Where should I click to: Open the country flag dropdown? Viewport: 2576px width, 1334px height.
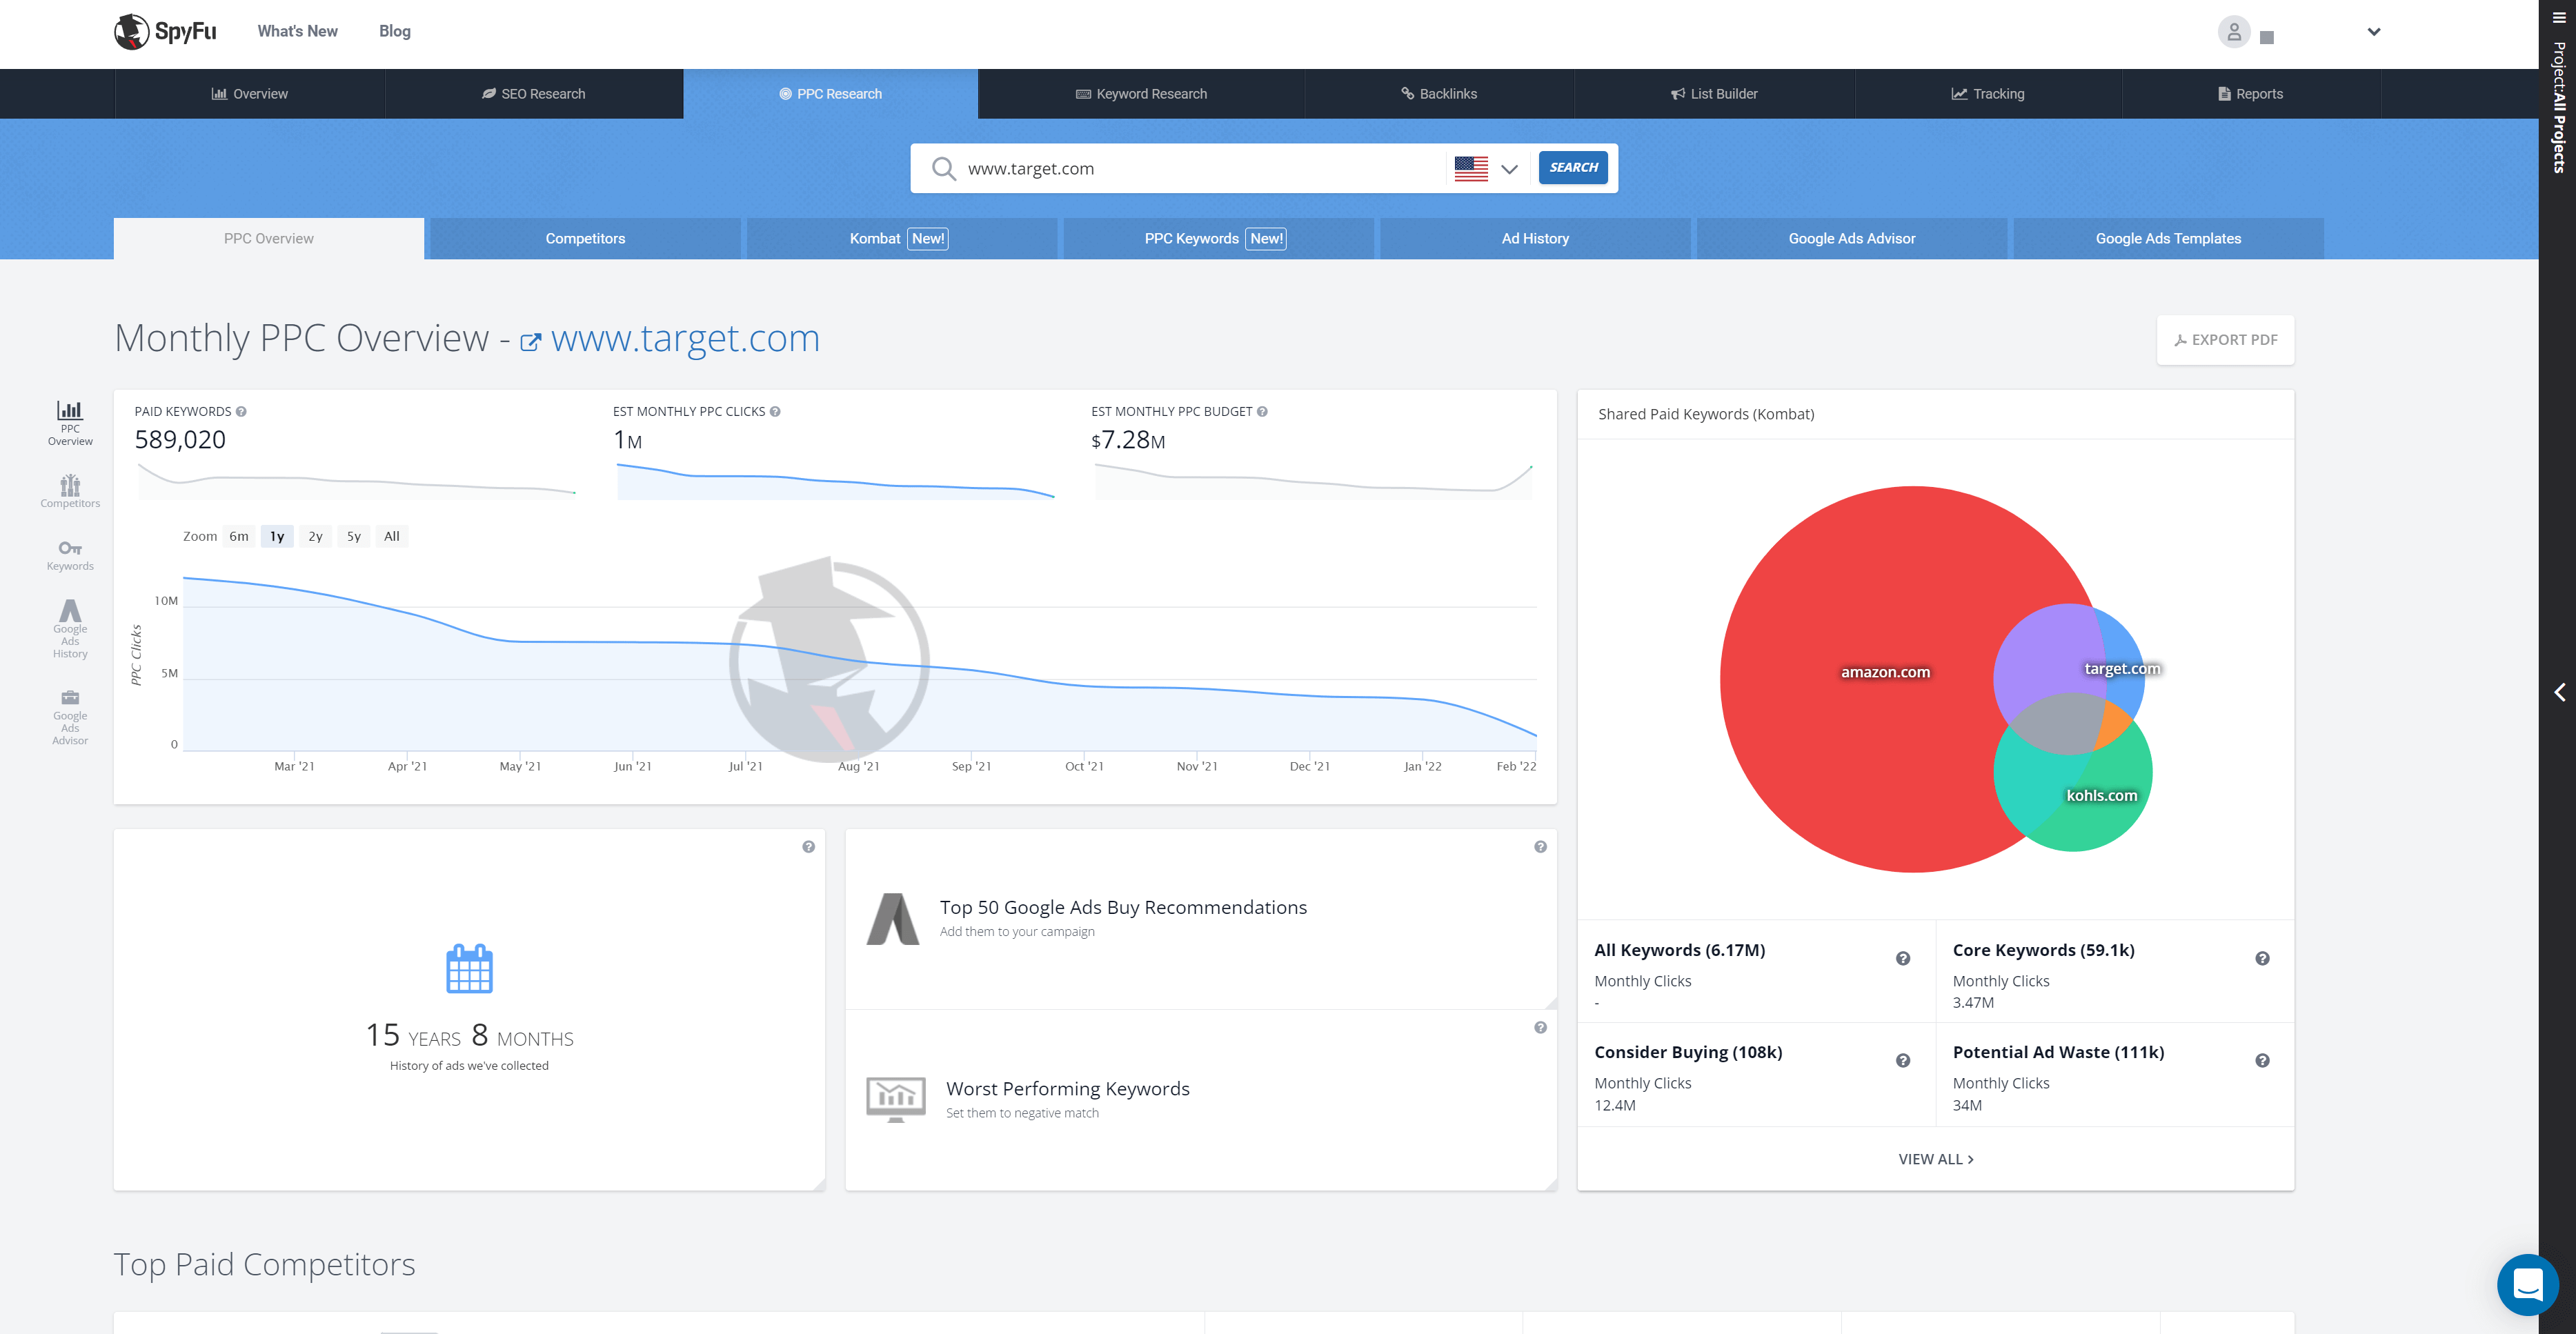pos(1487,168)
